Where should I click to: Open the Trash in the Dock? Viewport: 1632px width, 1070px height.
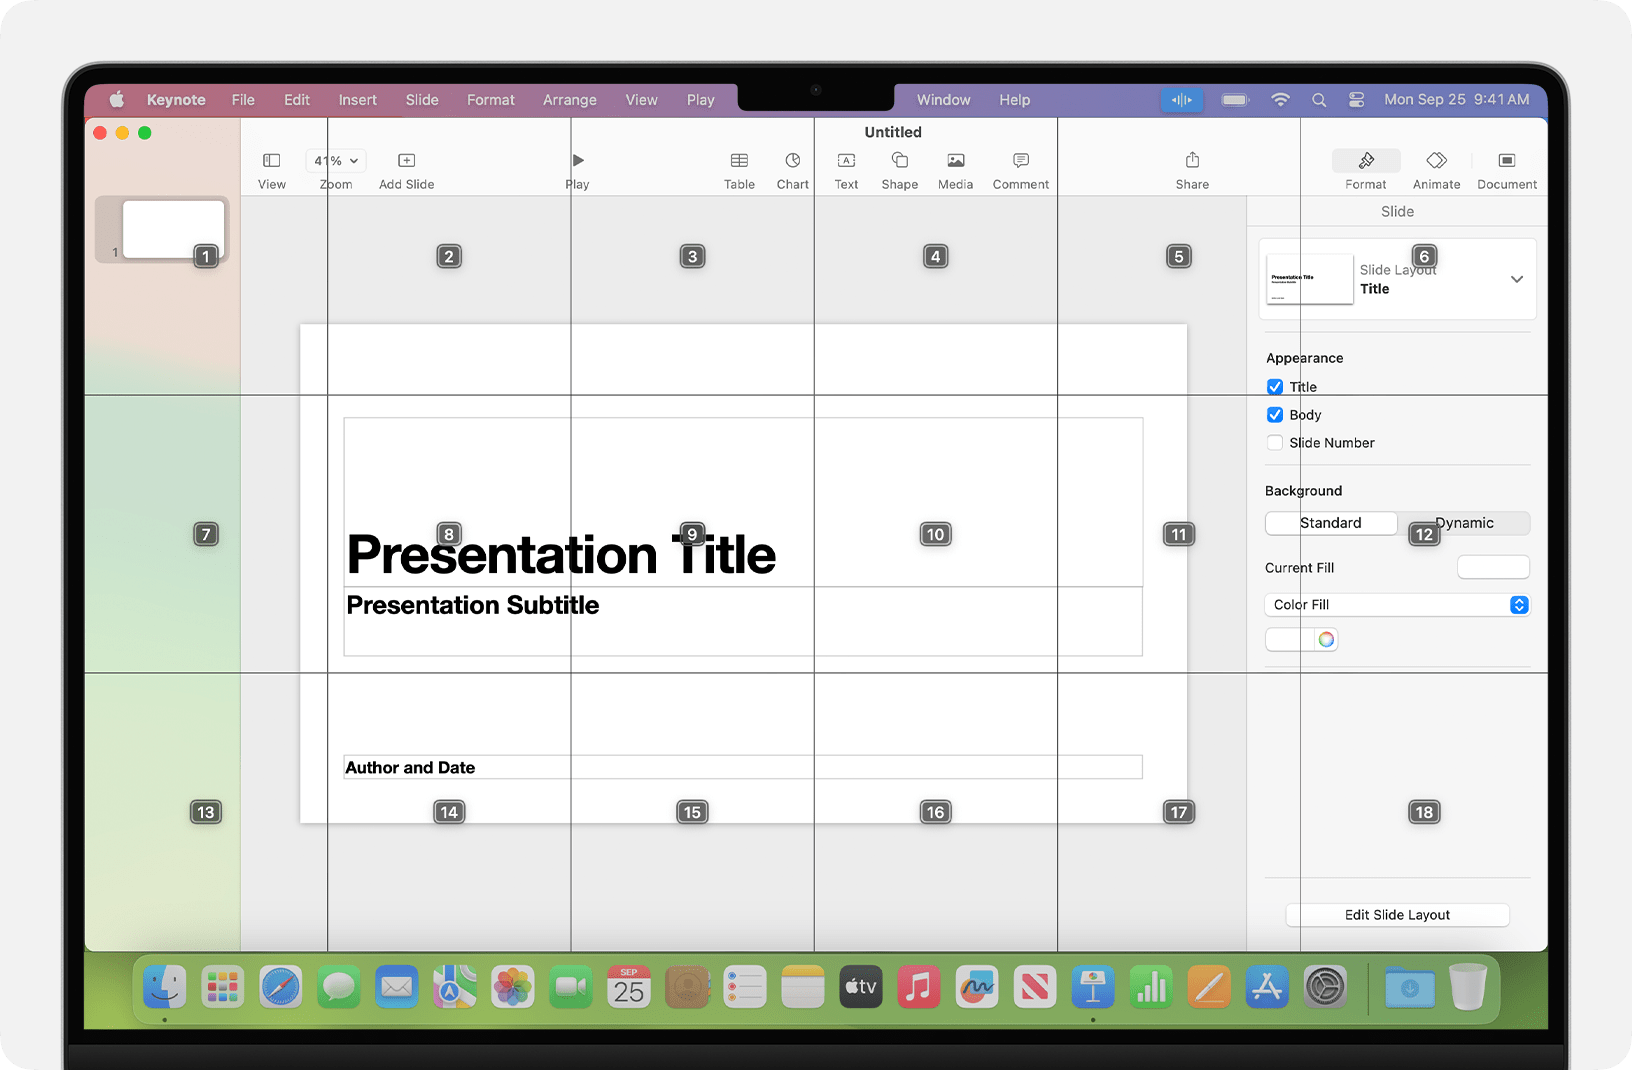pos(1467,988)
